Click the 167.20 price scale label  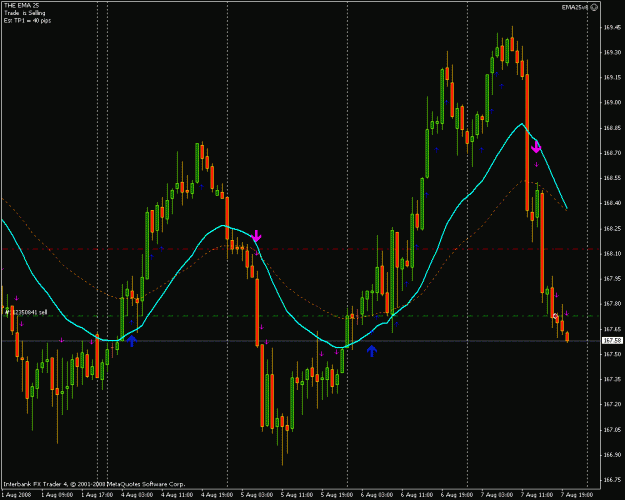pyautogui.click(x=613, y=404)
